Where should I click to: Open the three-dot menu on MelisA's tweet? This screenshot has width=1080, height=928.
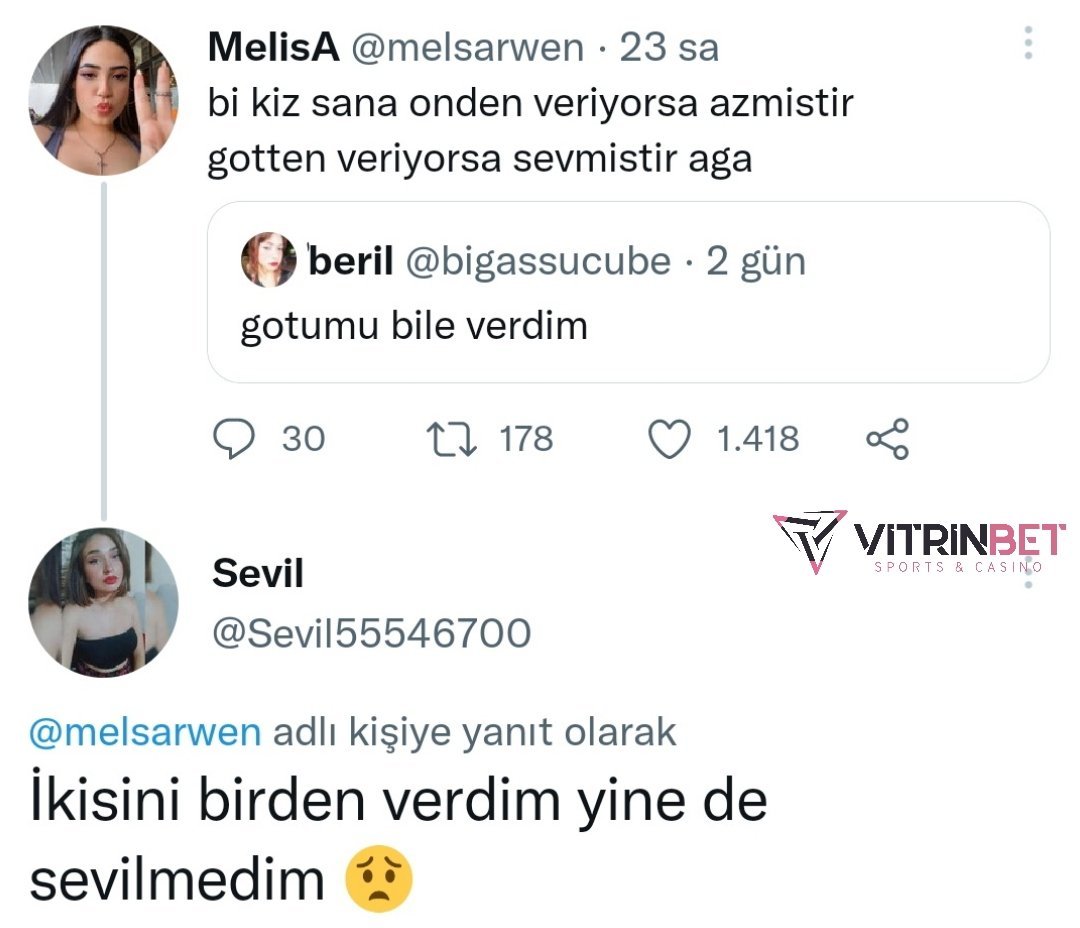click(1029, 44)
